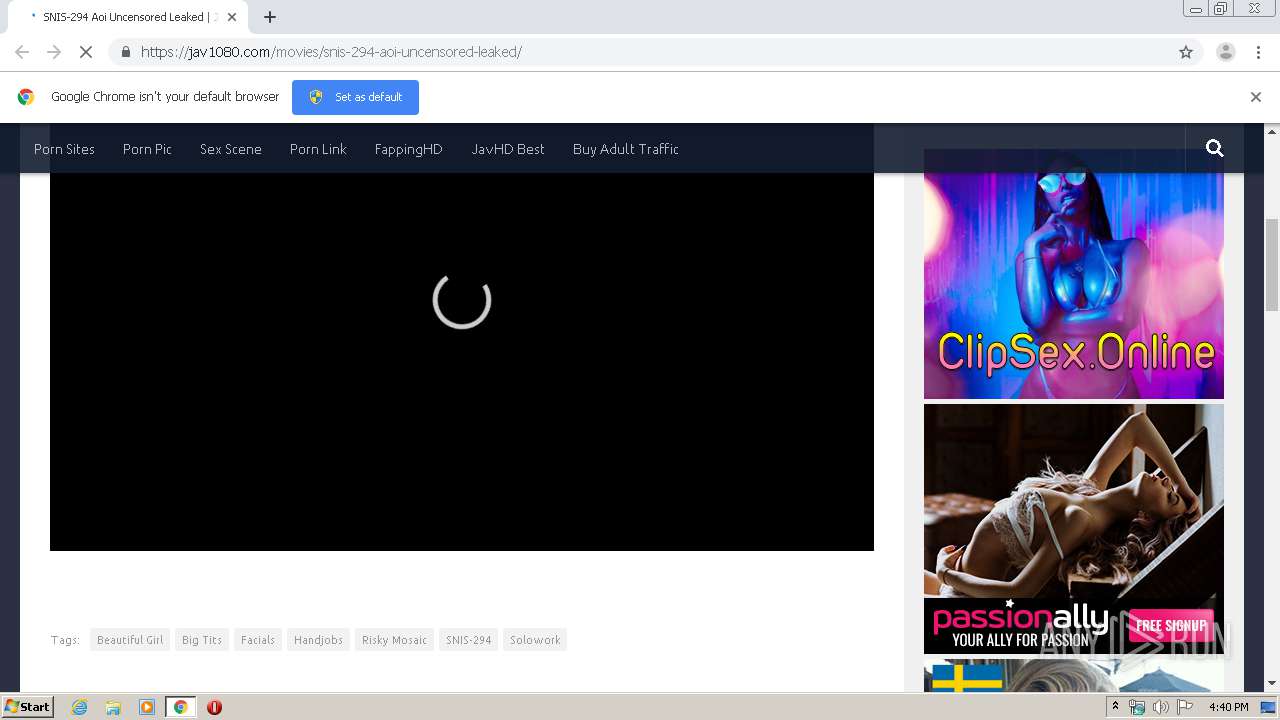Click the red Opera taskbar icon
The width and height of the screenshot is (1280, 720).
(x=214, y=707)
